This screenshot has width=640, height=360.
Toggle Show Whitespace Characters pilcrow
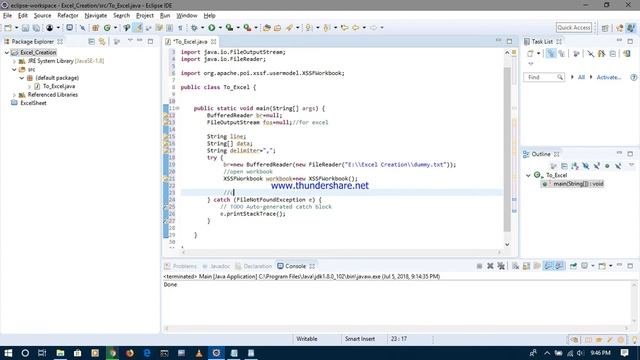pyautogui.click(x=180, y=28)
